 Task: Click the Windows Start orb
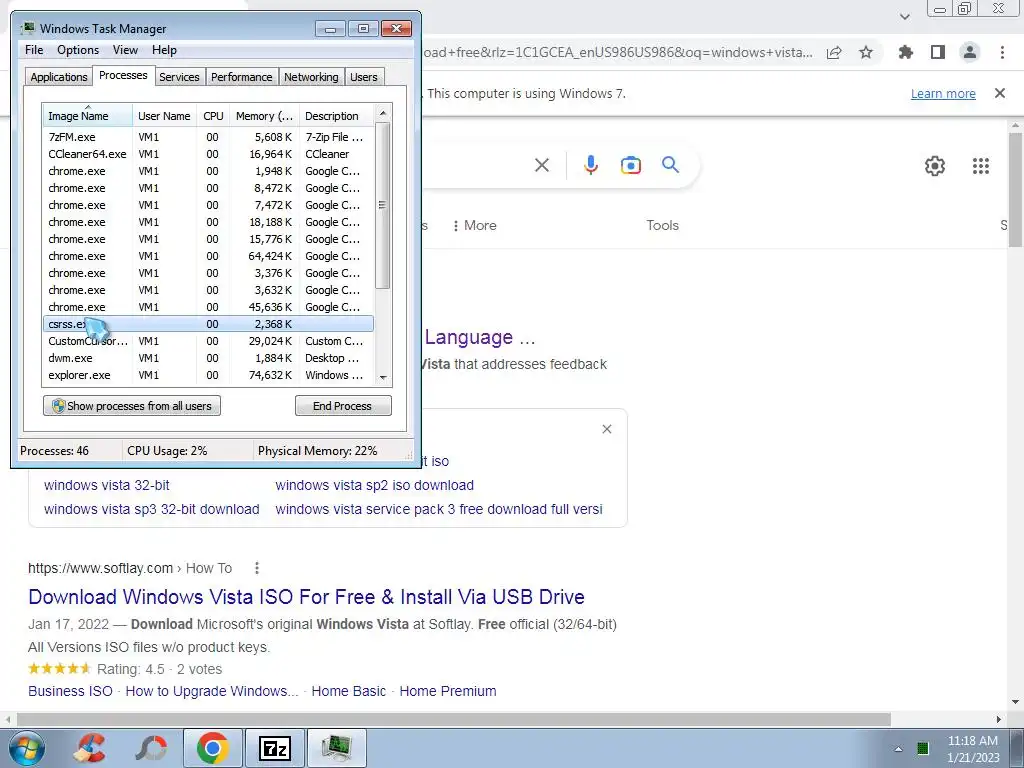pyautogui.click(x=27, y=748)
